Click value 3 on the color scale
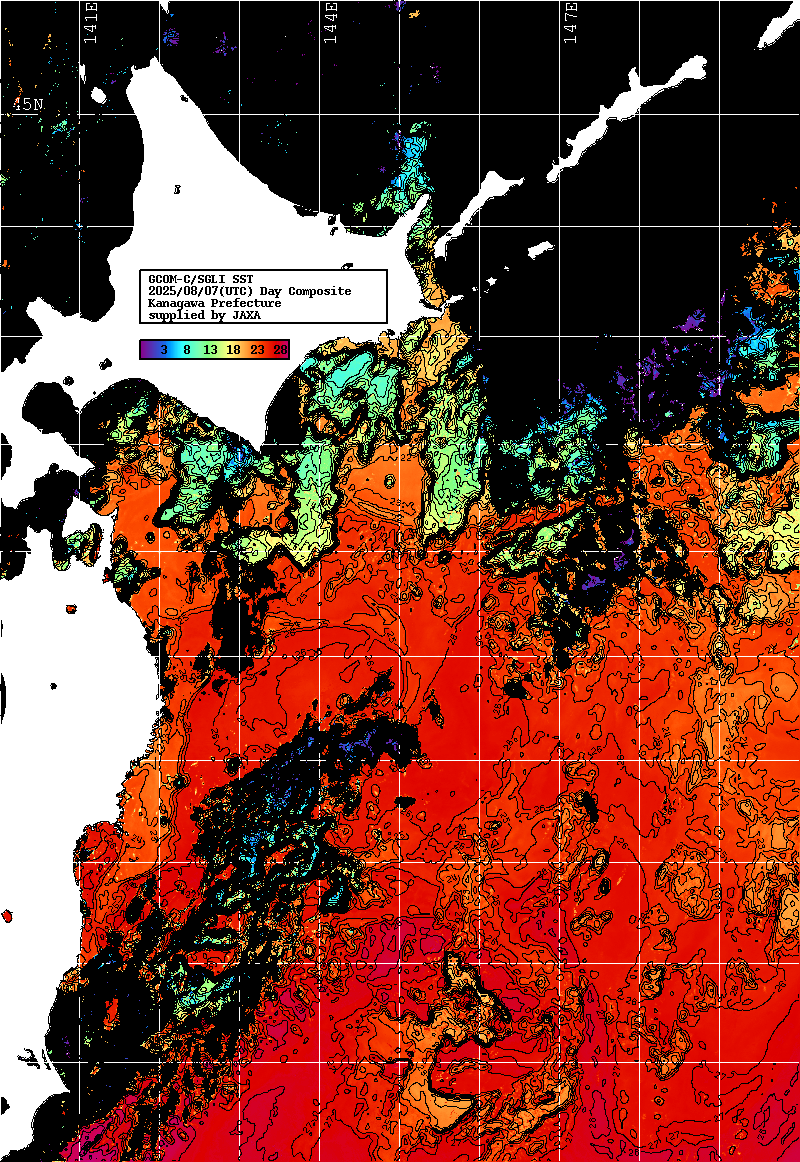The width and height of the screenshot is (800, 1162). coord(164,350)
